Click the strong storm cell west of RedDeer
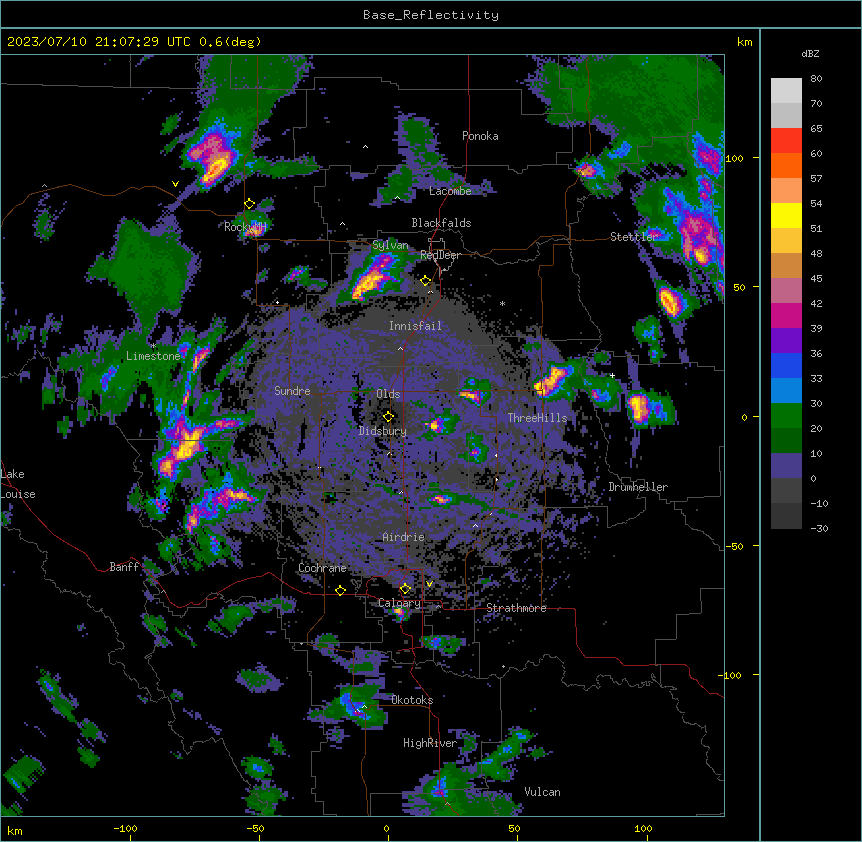This screenshot has width=862, height=842. [x=372, y=278]
